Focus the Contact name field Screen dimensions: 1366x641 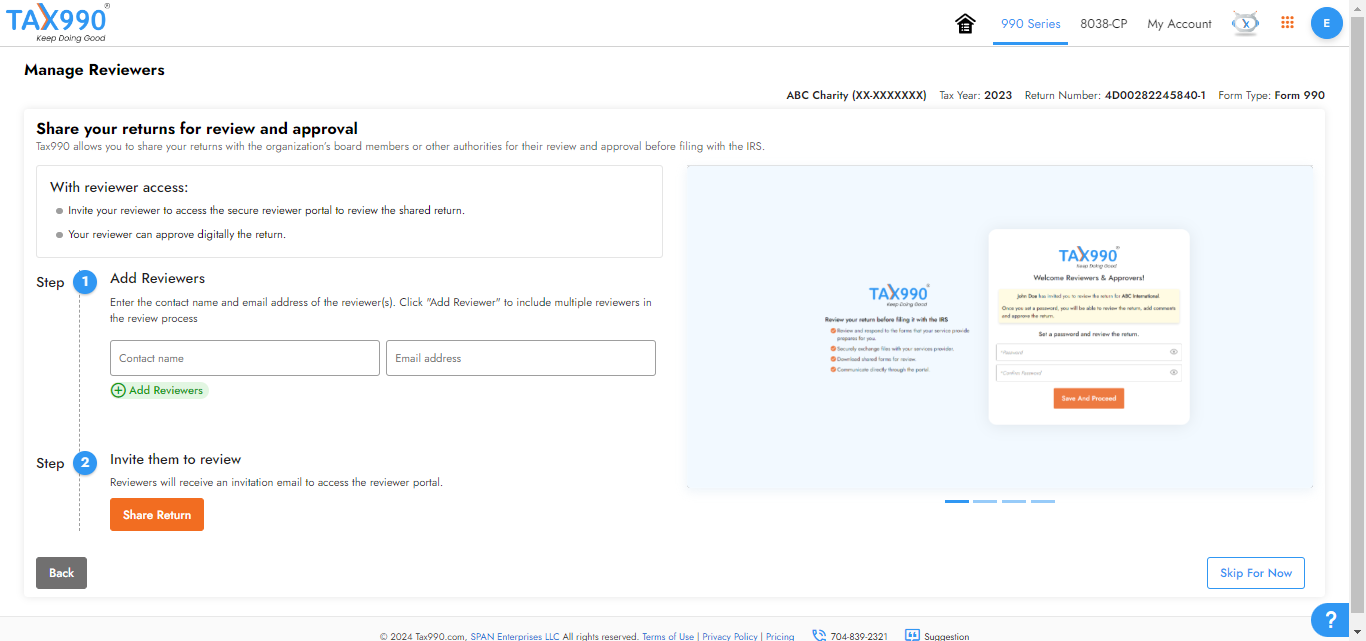click(245, 358)
